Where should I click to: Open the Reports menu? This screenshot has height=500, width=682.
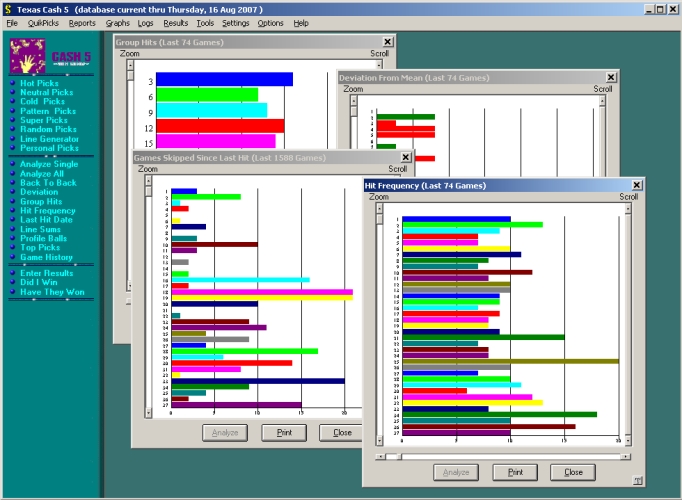(x=82, y=23)
